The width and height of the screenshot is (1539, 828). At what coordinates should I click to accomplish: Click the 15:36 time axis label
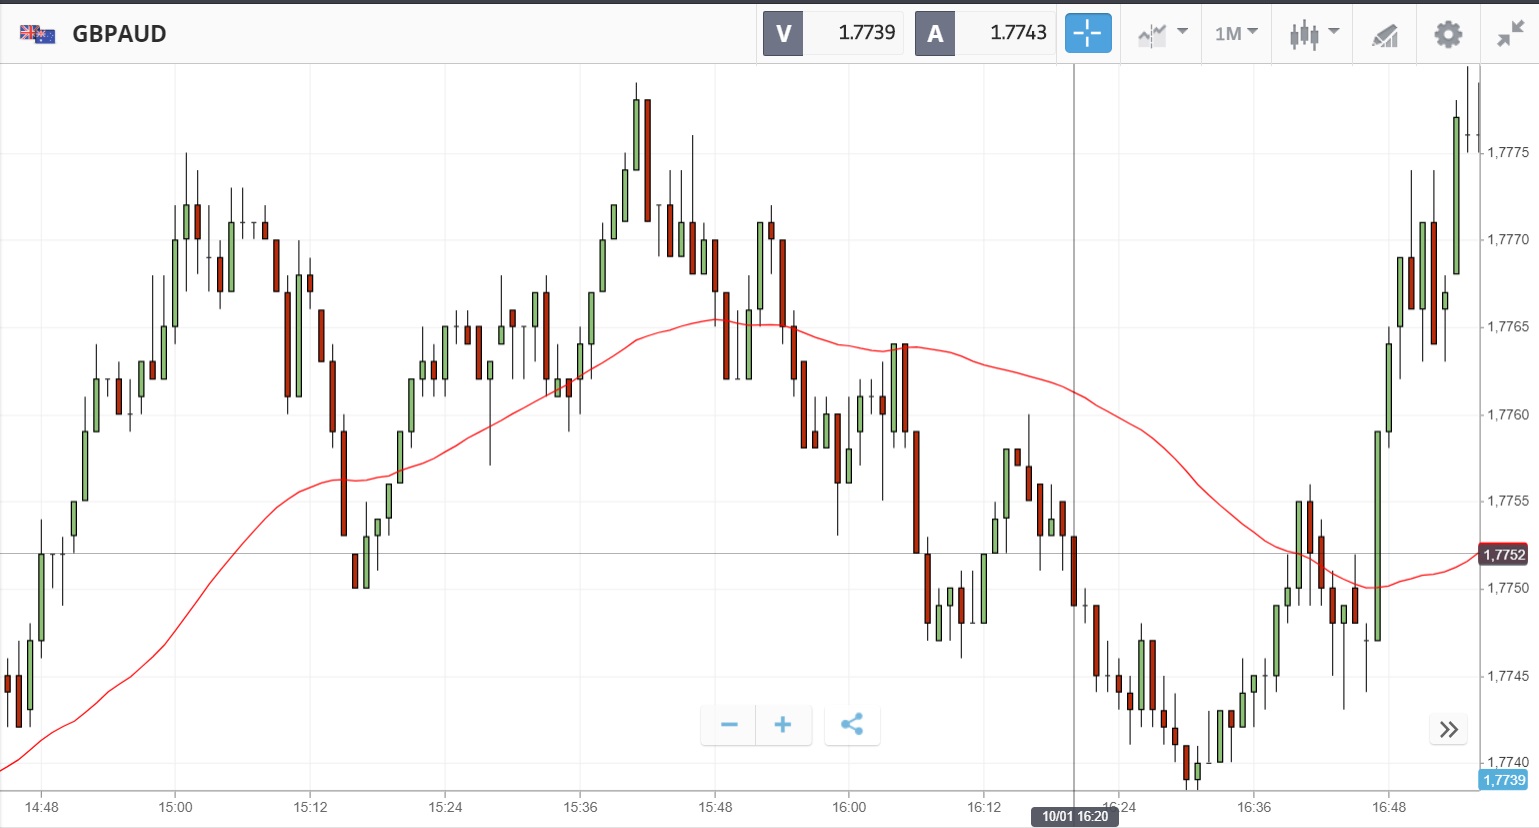coord(580,807)
